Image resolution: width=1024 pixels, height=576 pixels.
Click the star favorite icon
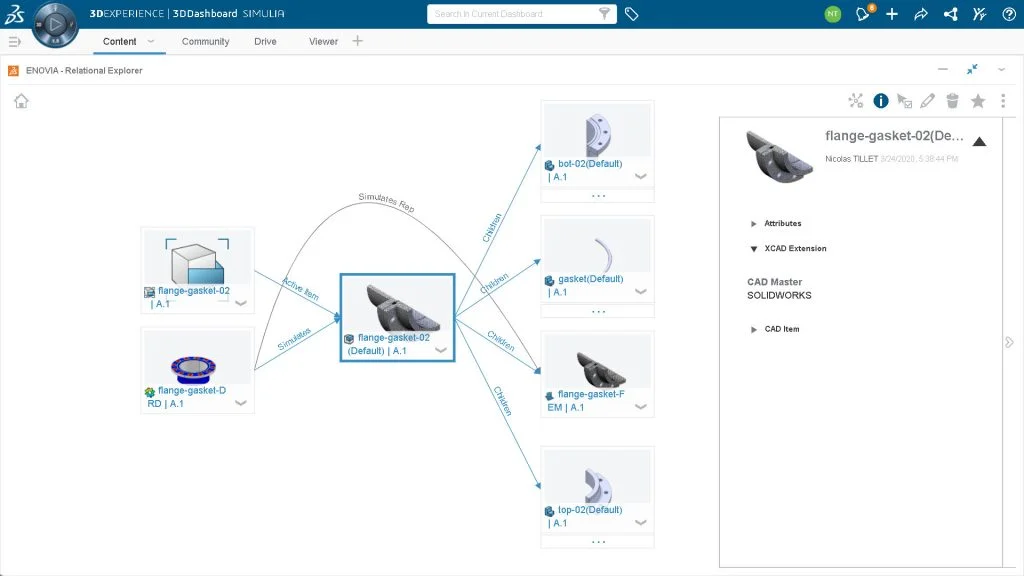978,101
